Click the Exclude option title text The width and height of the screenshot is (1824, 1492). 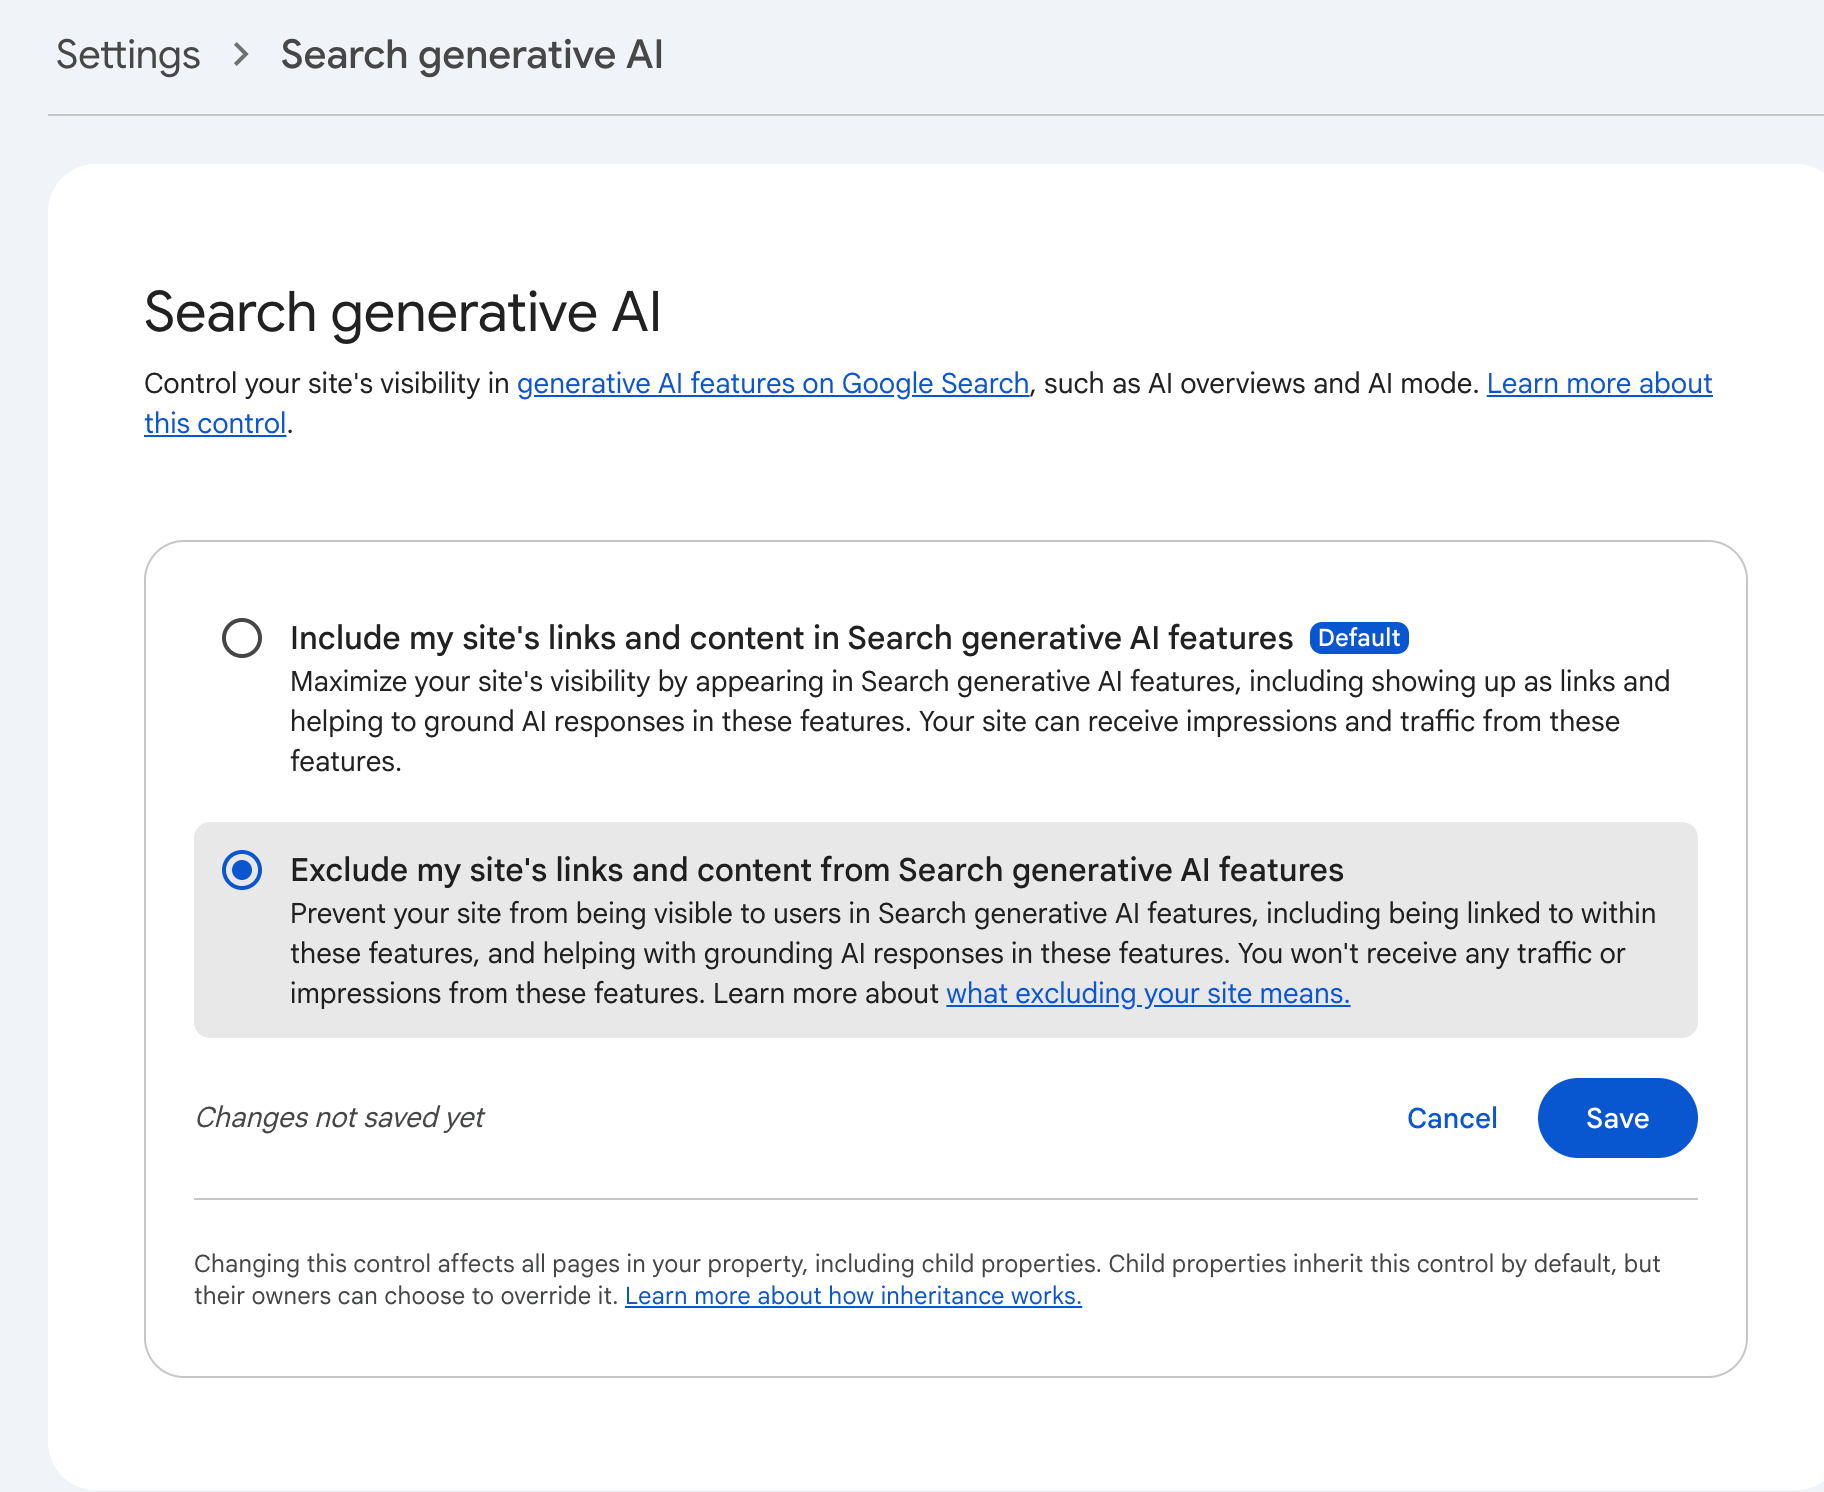click(x=817, y=870)
